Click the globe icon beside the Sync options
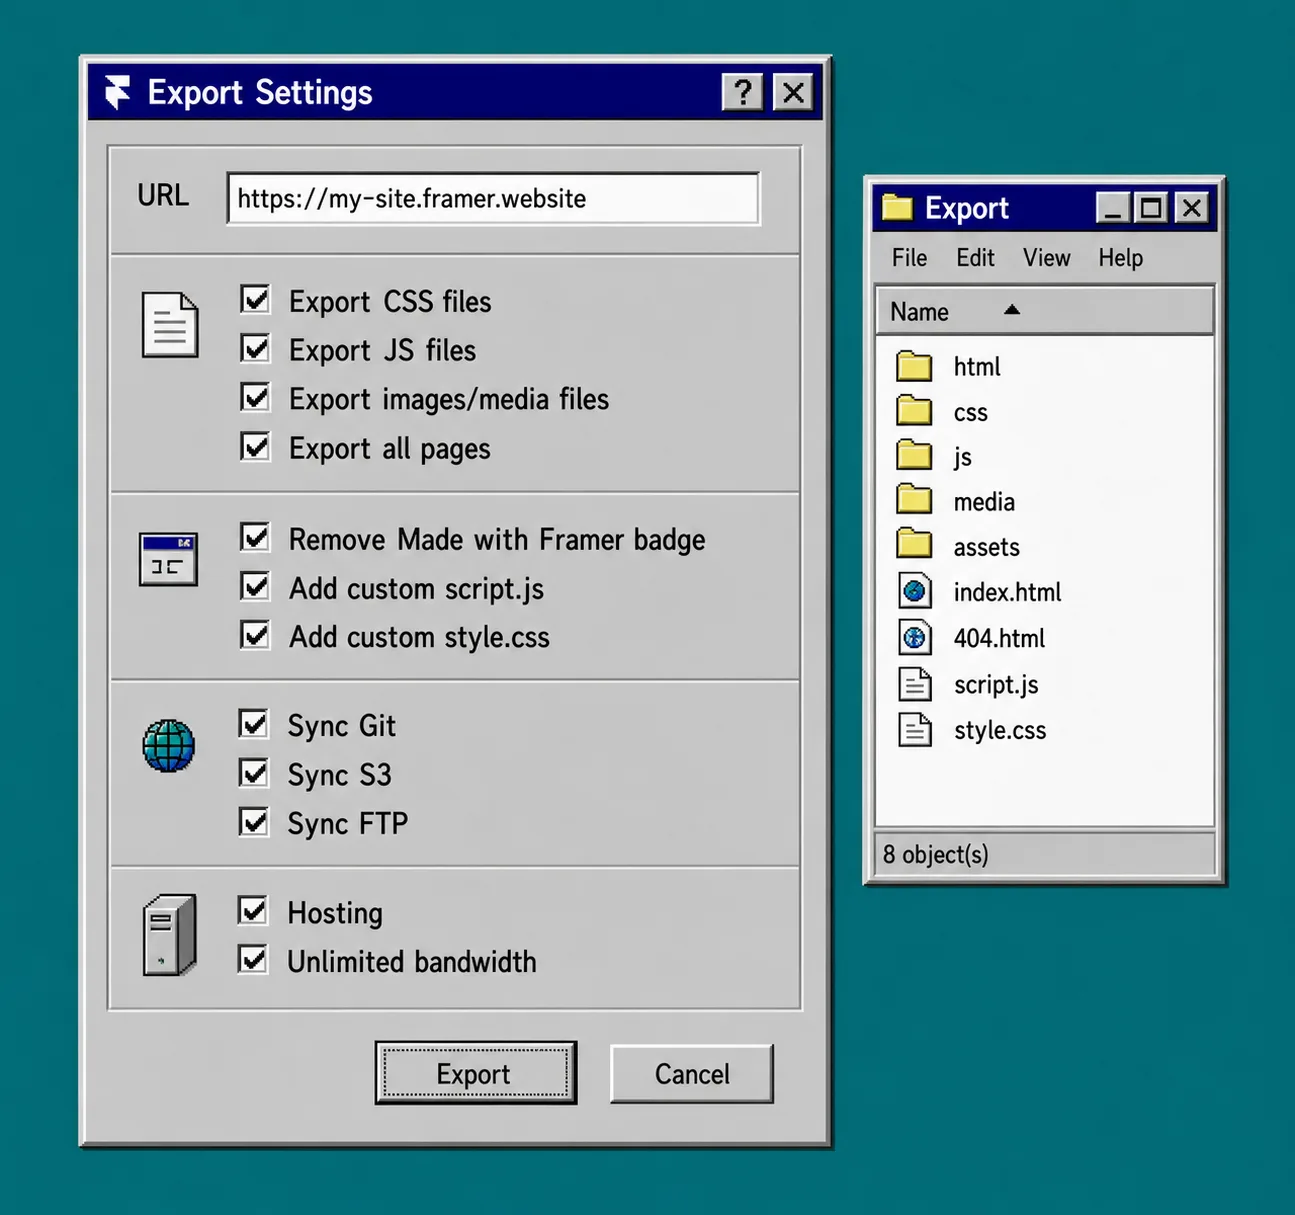Screen dimensions: 1295x1215 168,746
